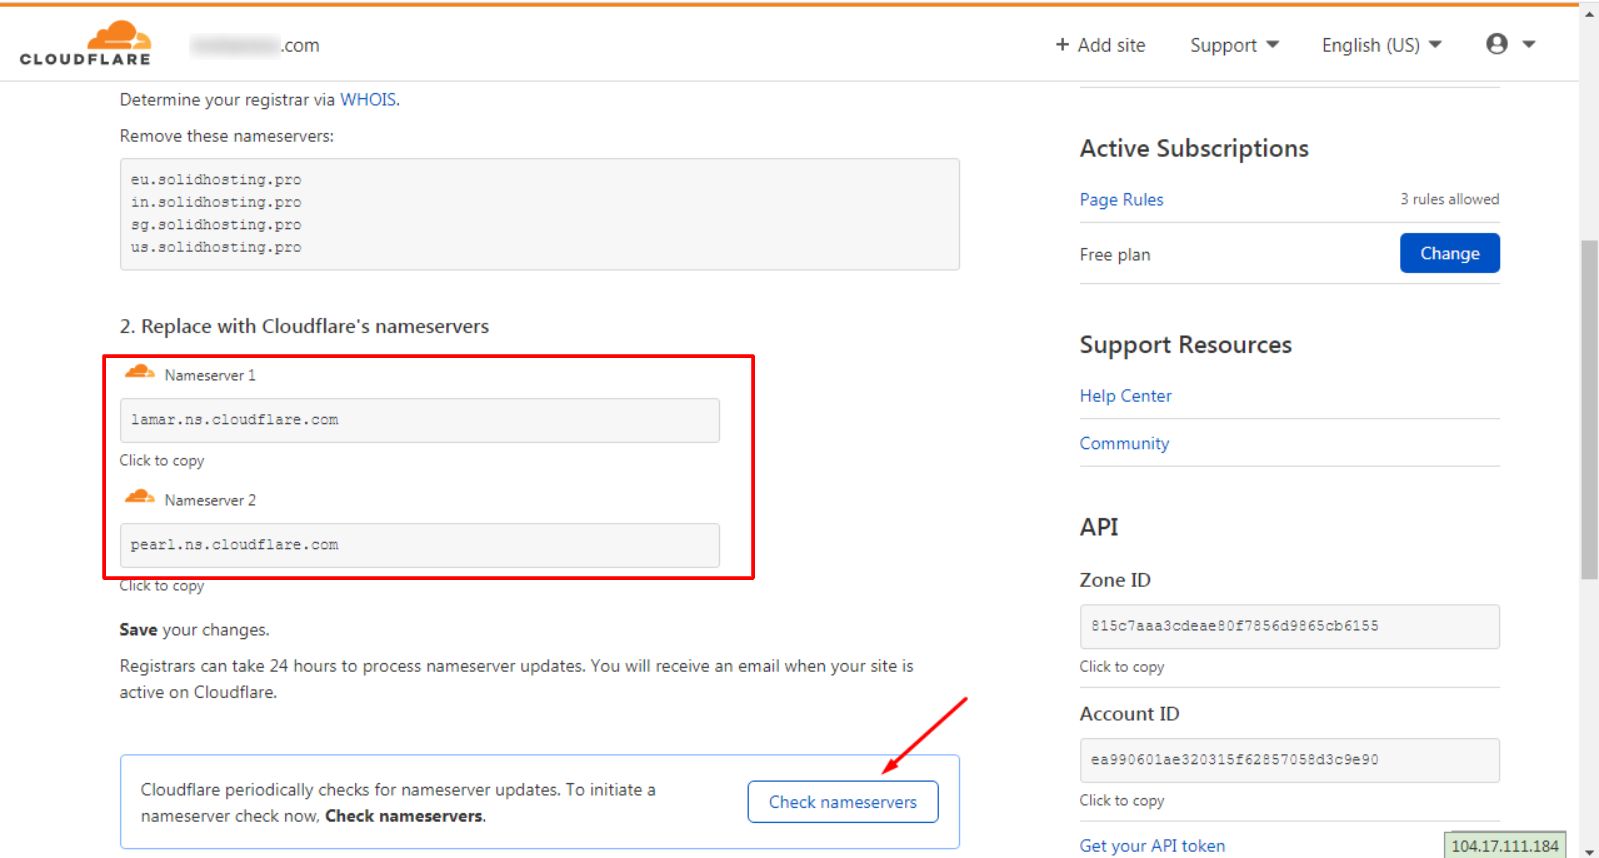Open the WHOIS link
Viewport: 1599px width, 858px height.
click(368, 99)
